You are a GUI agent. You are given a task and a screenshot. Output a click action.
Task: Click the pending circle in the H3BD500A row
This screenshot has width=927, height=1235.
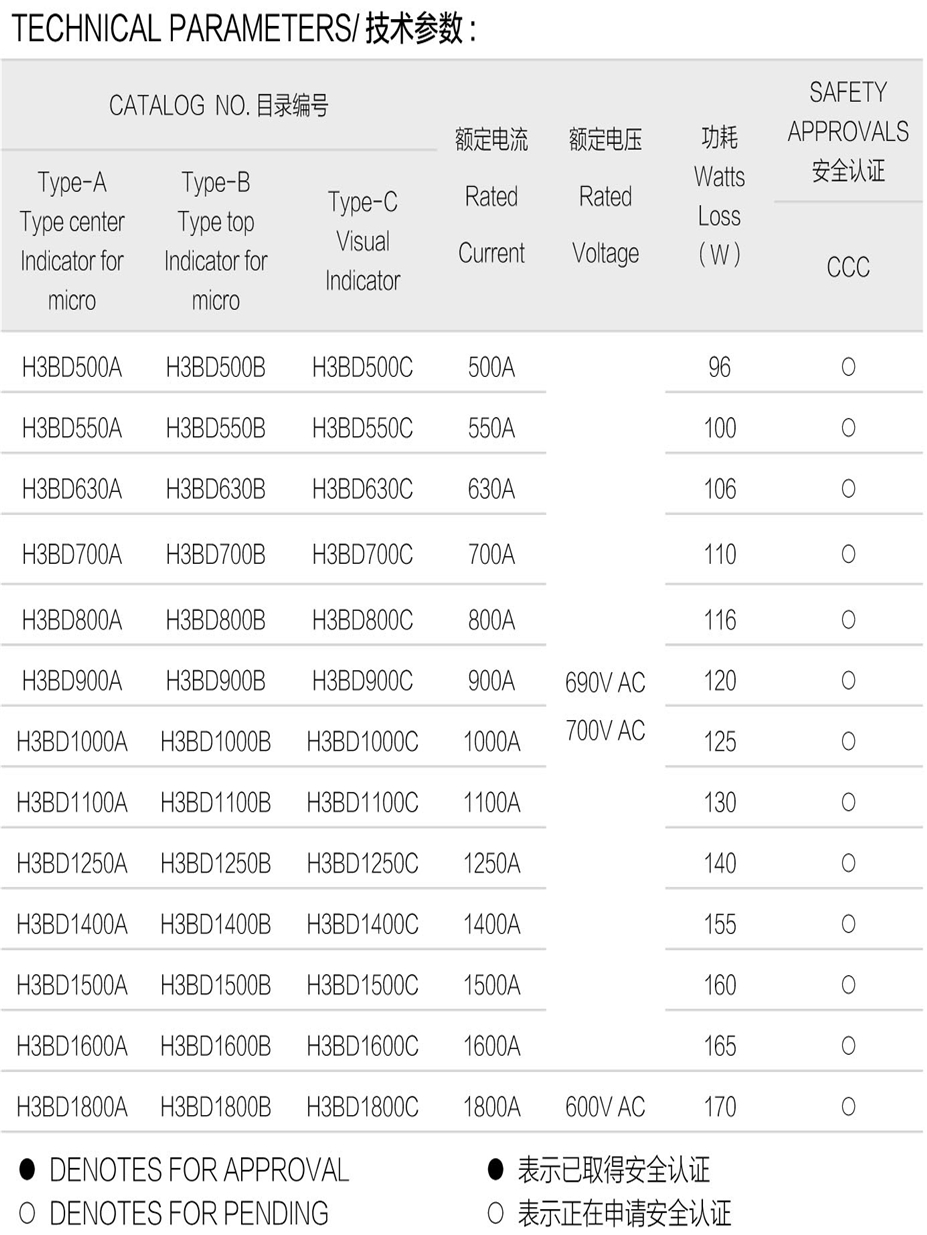click(x=848, y=367)
